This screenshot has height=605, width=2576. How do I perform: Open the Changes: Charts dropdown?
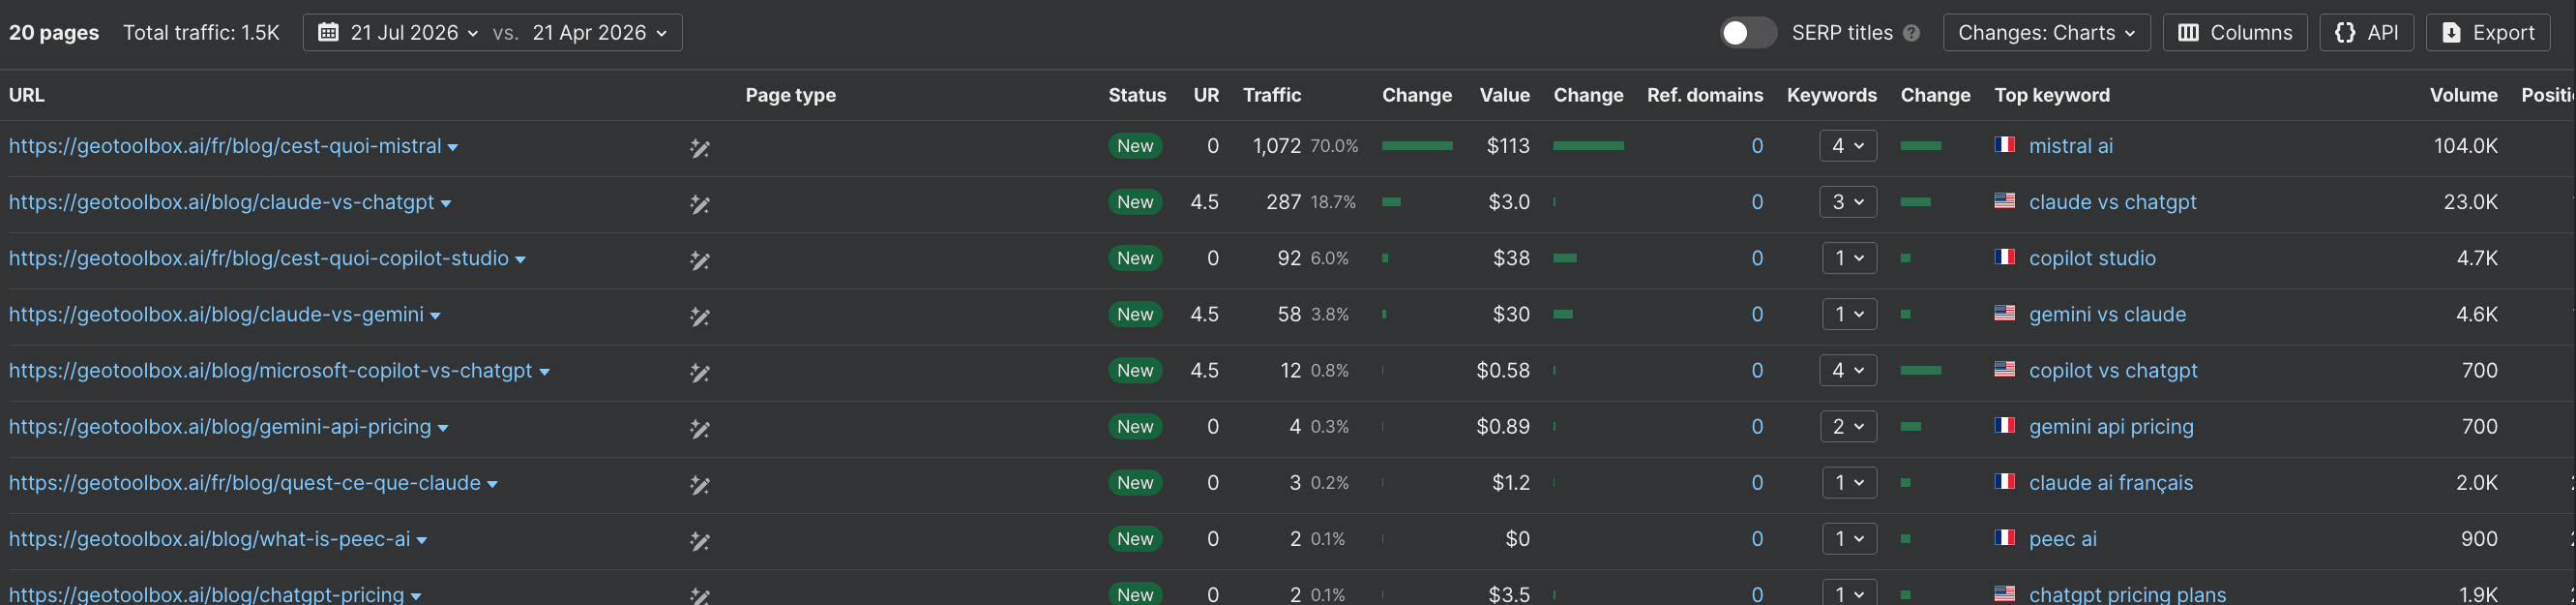2046,33
